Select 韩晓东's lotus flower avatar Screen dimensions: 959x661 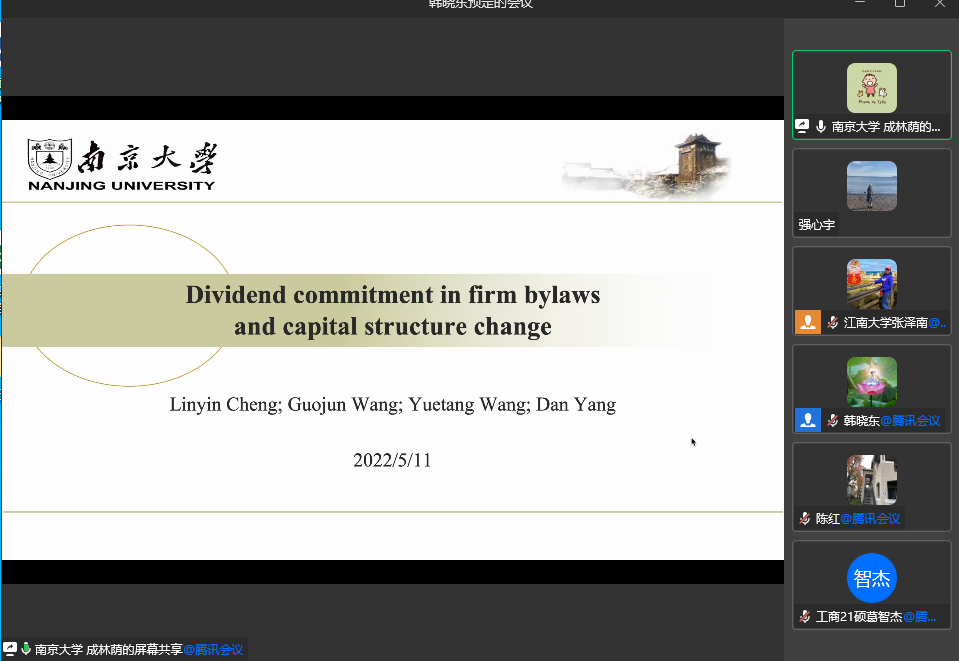pyautogui.click(x=871, y=382)
